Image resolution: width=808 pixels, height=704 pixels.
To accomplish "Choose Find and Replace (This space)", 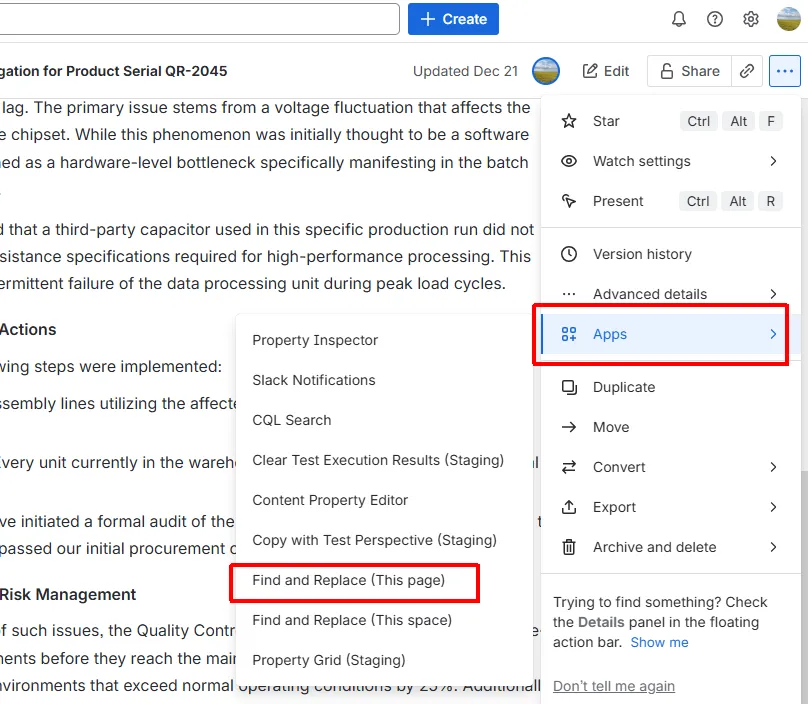I will 352,620.
